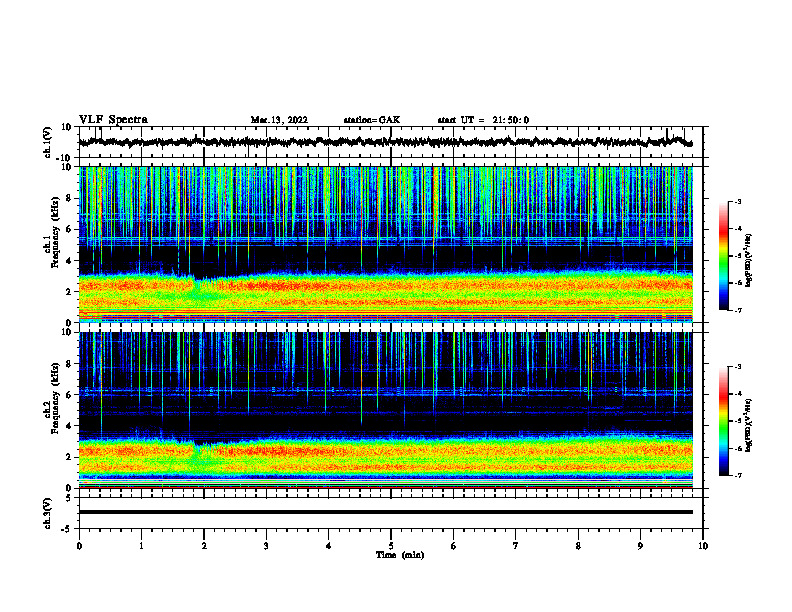792x612 pixels.
Task: Click time axis tick label "4"
Action: pyautogui.click(x=328, y=546)
